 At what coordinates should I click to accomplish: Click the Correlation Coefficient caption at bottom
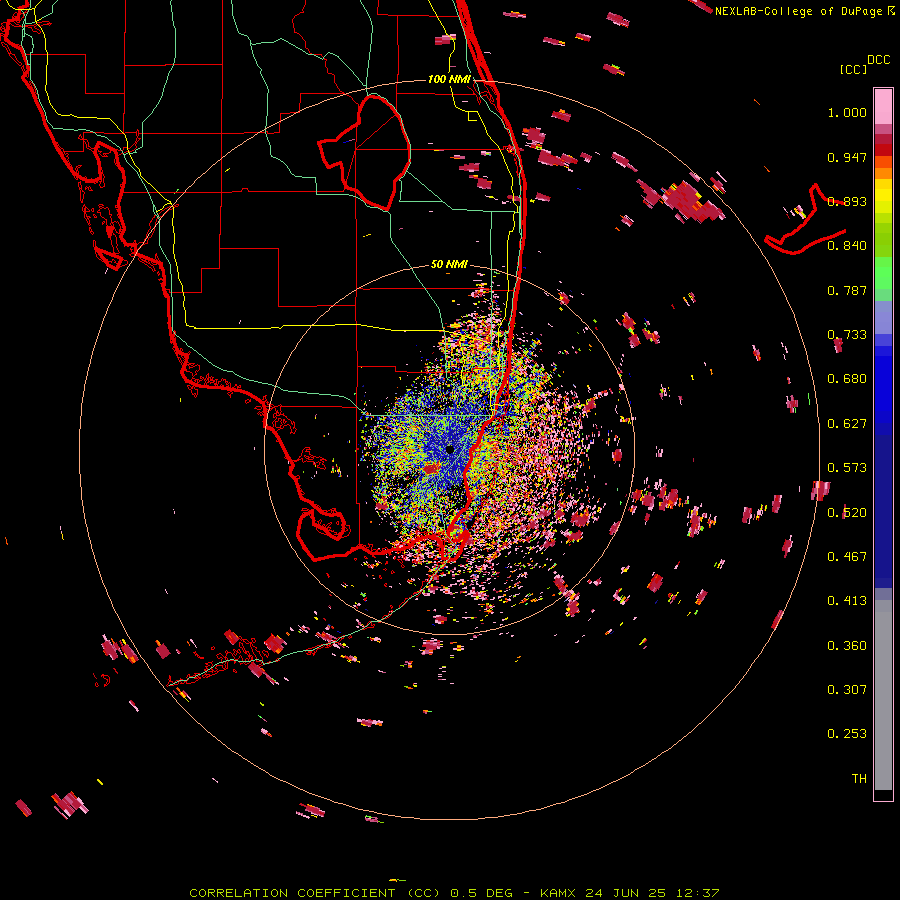pos(454,893)
